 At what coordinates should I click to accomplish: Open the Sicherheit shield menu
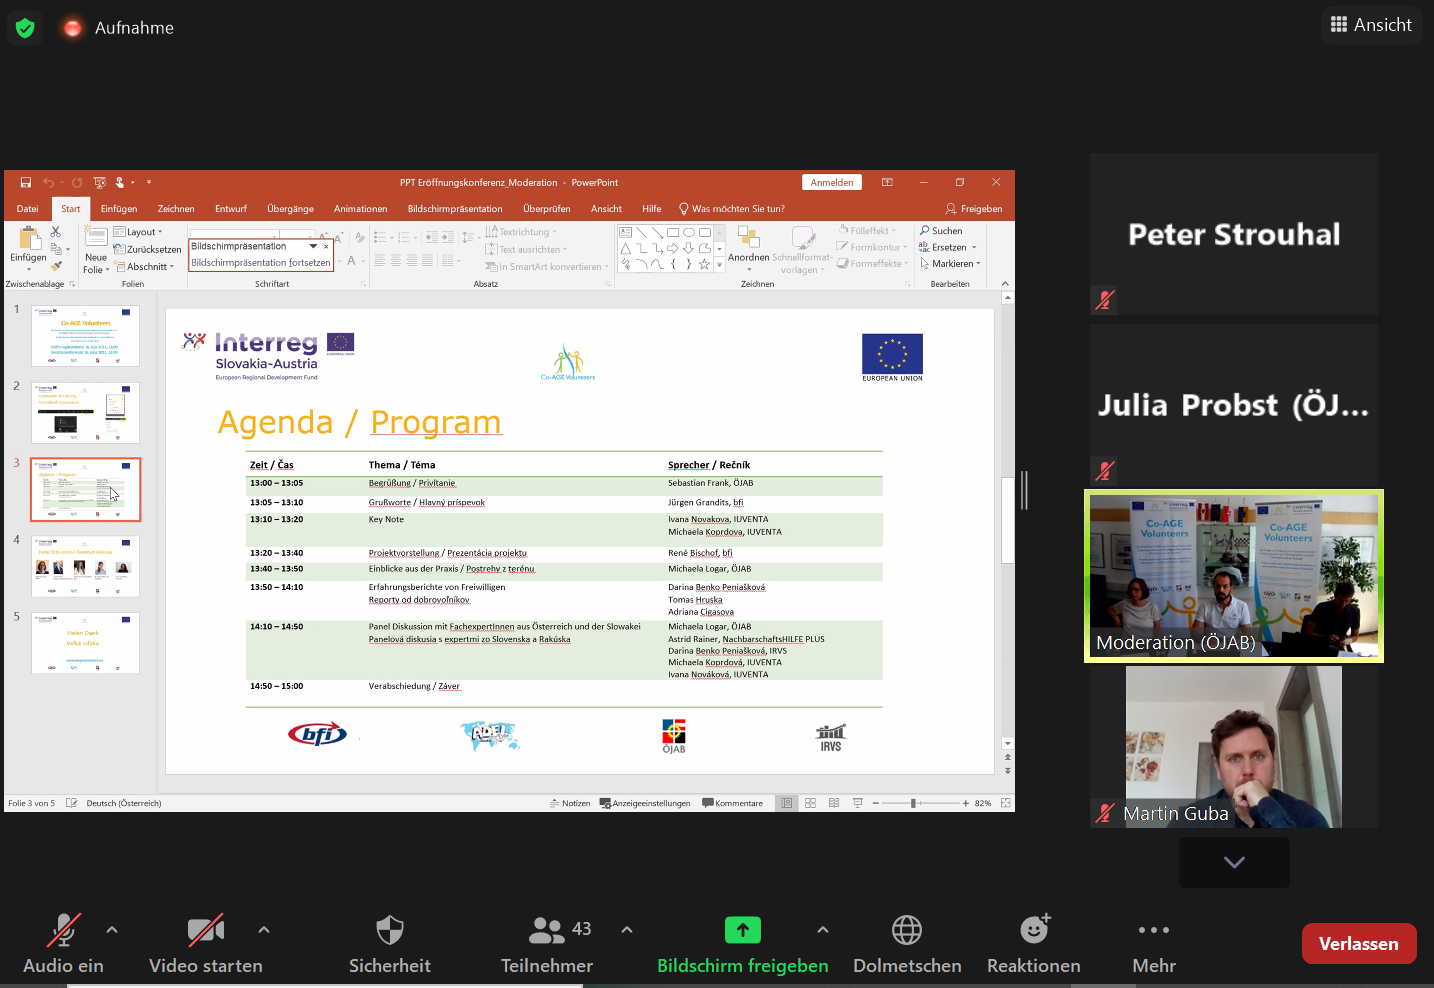390,944
